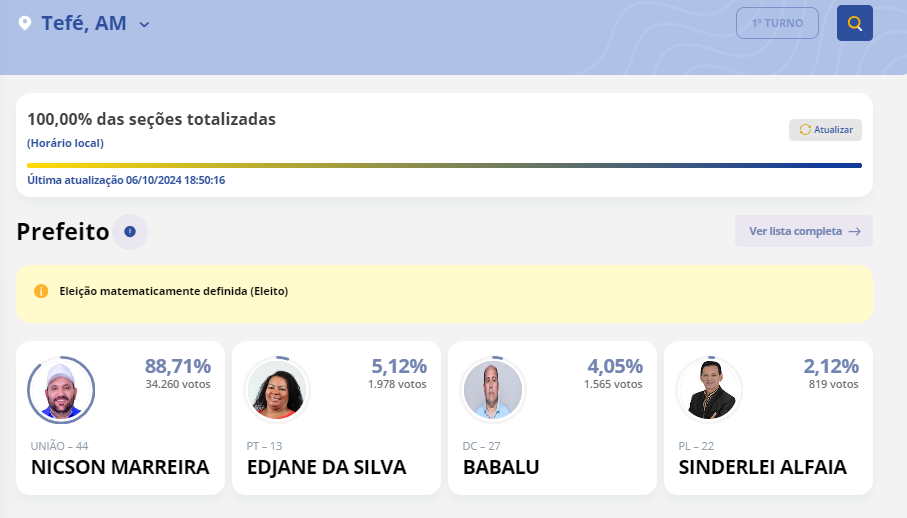Click the sections totalized progress bar
Viewport: 907px width, 518px height.
click(x=444, y=165)
